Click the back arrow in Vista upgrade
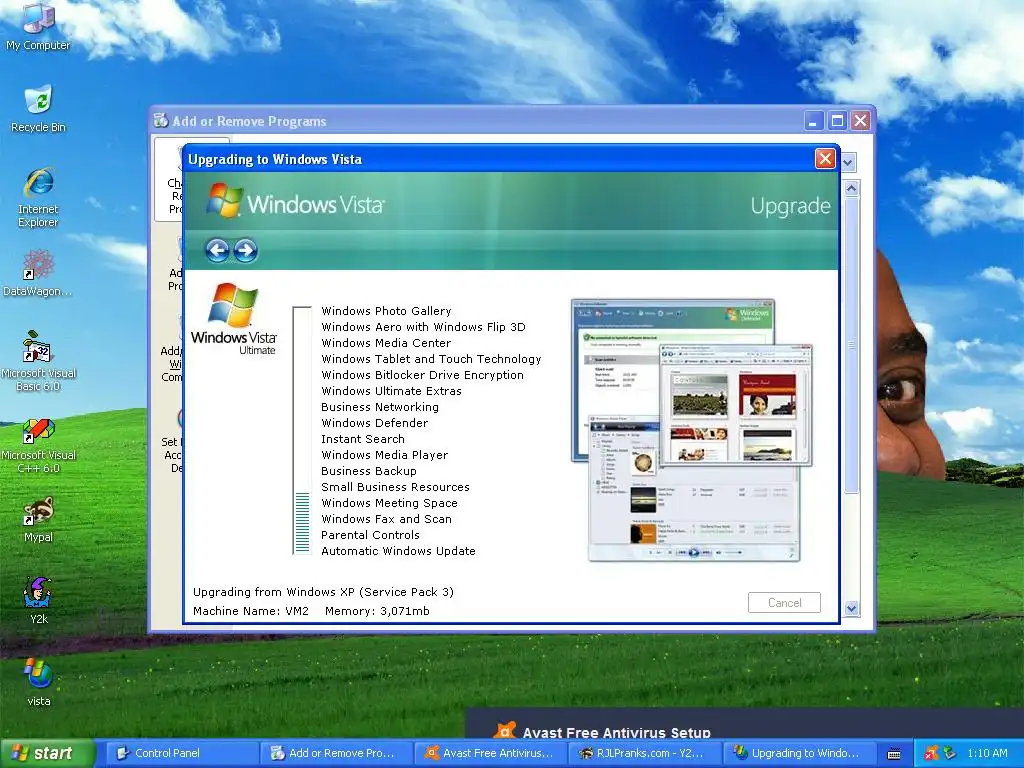Screen dimensions: 1024x768 (x=217, y=250)
